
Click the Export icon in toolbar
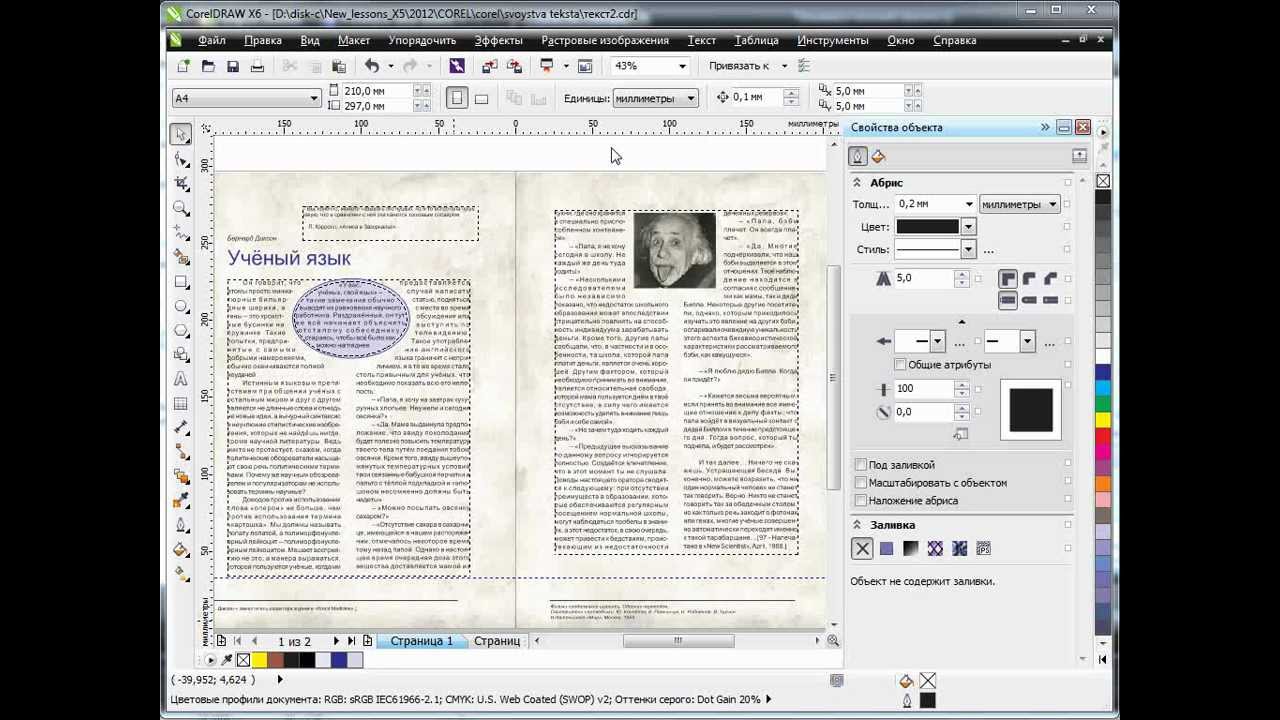point(514,66)
